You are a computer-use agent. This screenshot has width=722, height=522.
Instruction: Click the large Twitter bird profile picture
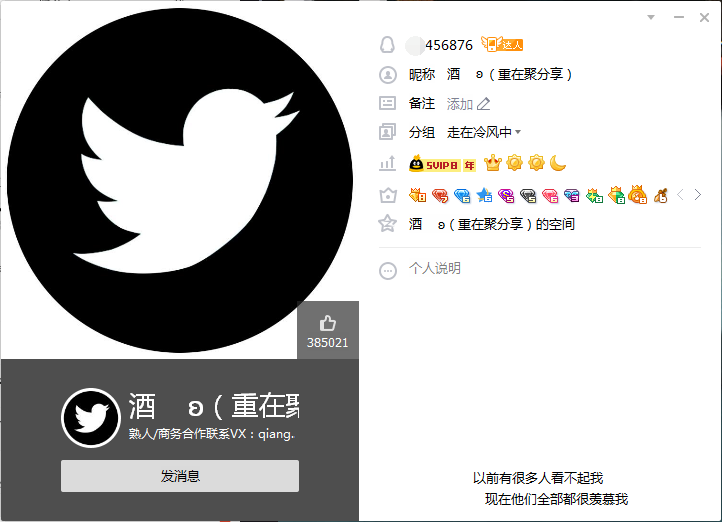click(180, 180)
